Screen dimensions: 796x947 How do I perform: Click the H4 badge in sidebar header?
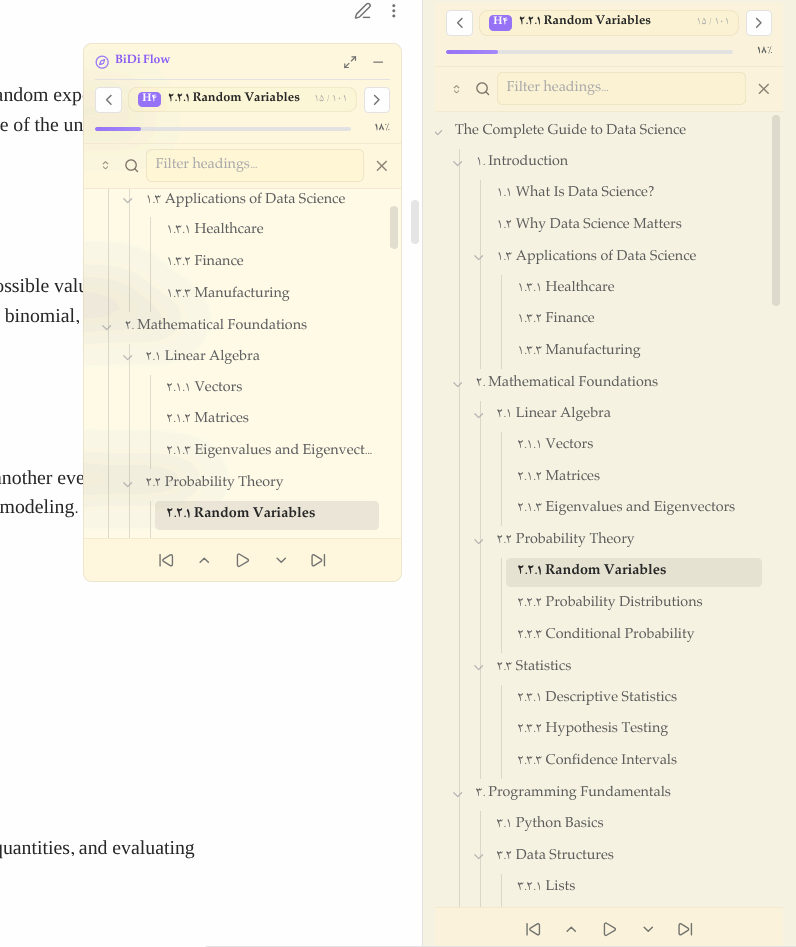pyautogui.click(x=500, y=22)
